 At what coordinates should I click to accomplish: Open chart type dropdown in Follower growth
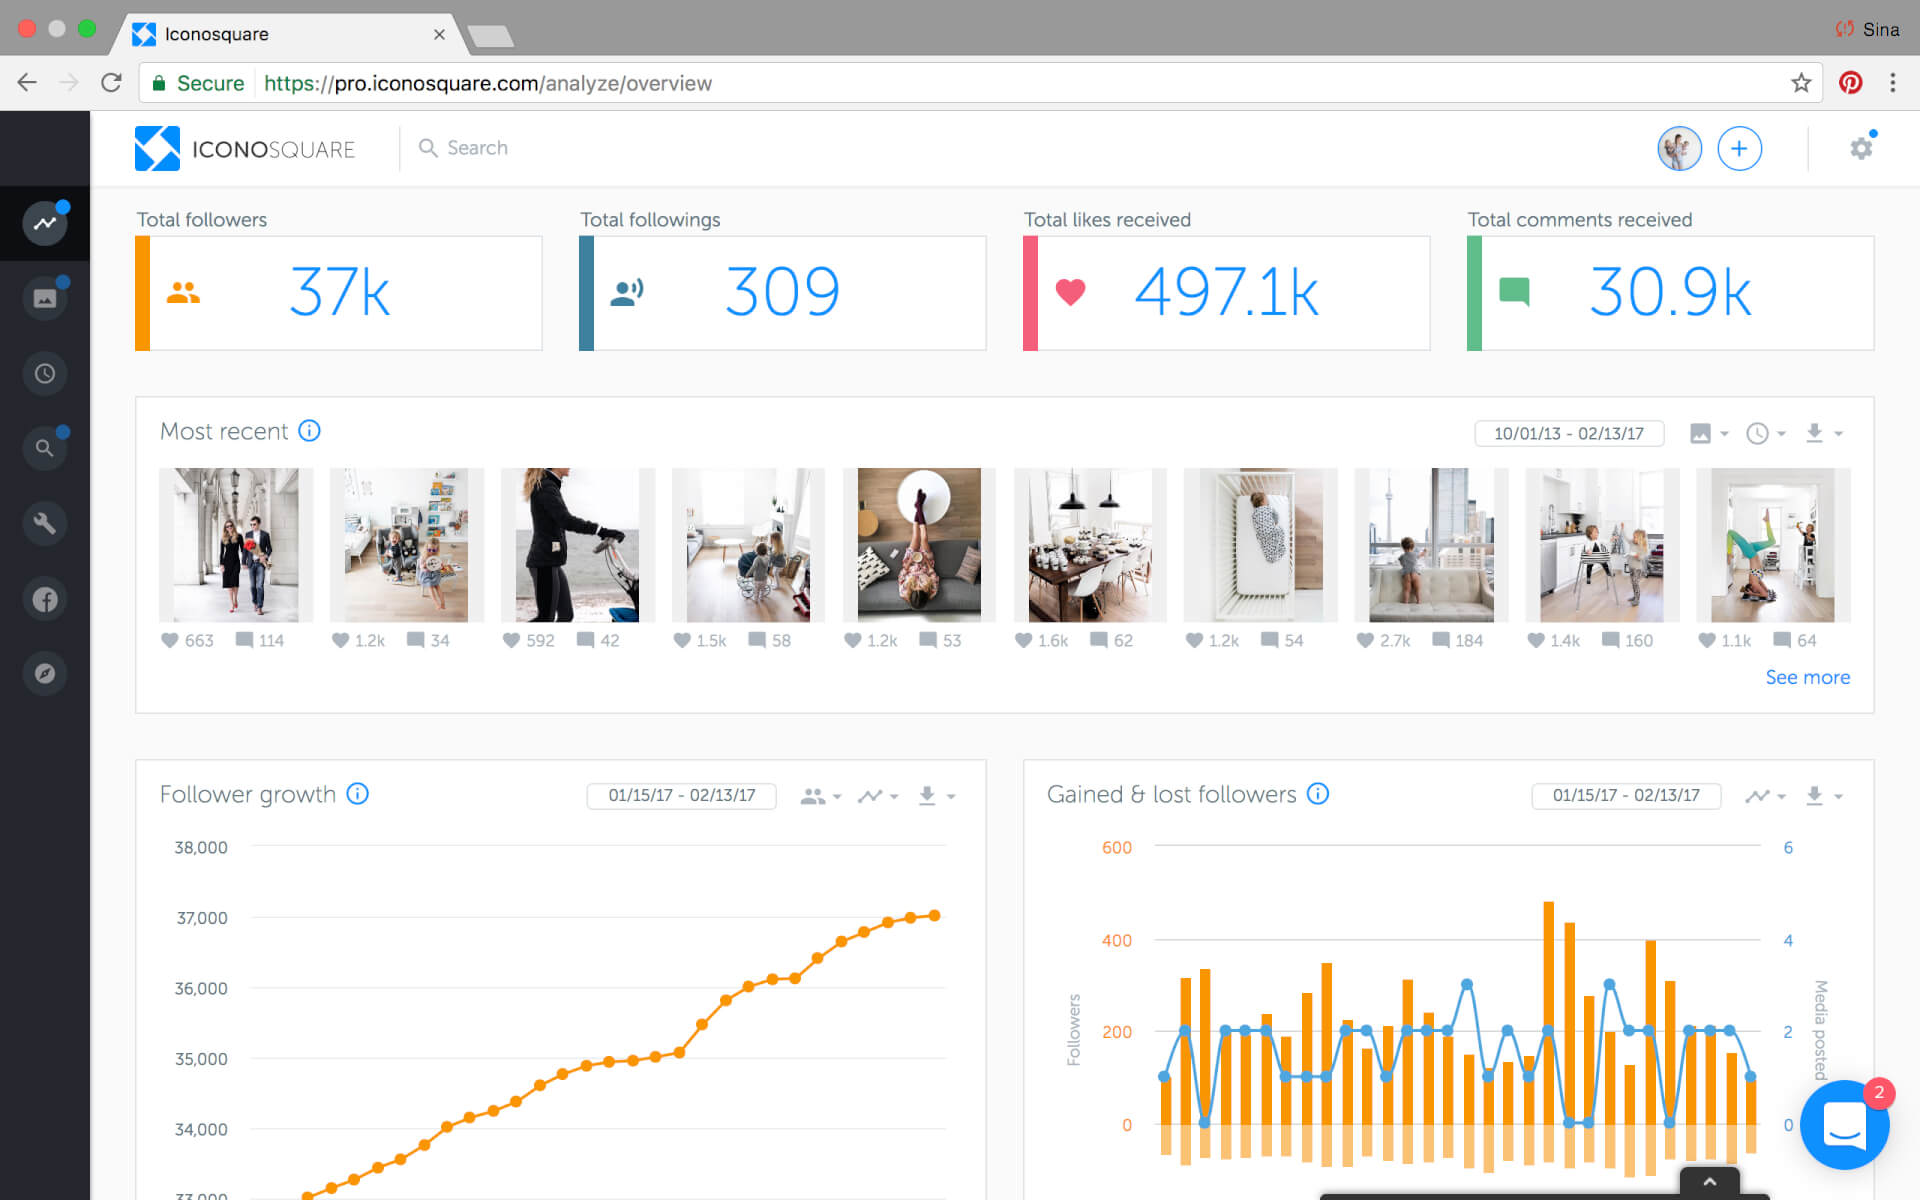point(878,796)
